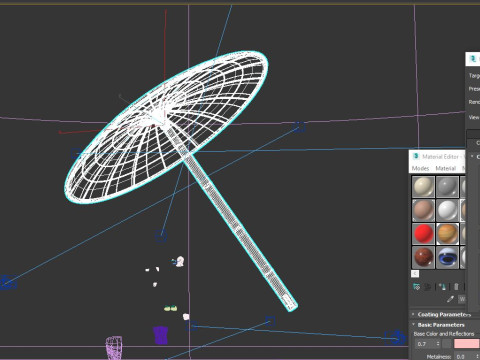Open the pink base color swatch

pos(466,344)
